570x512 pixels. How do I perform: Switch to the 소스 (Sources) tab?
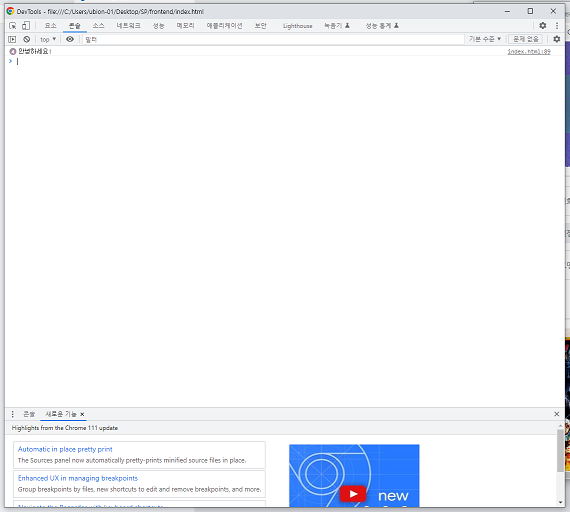coord(98,26)
